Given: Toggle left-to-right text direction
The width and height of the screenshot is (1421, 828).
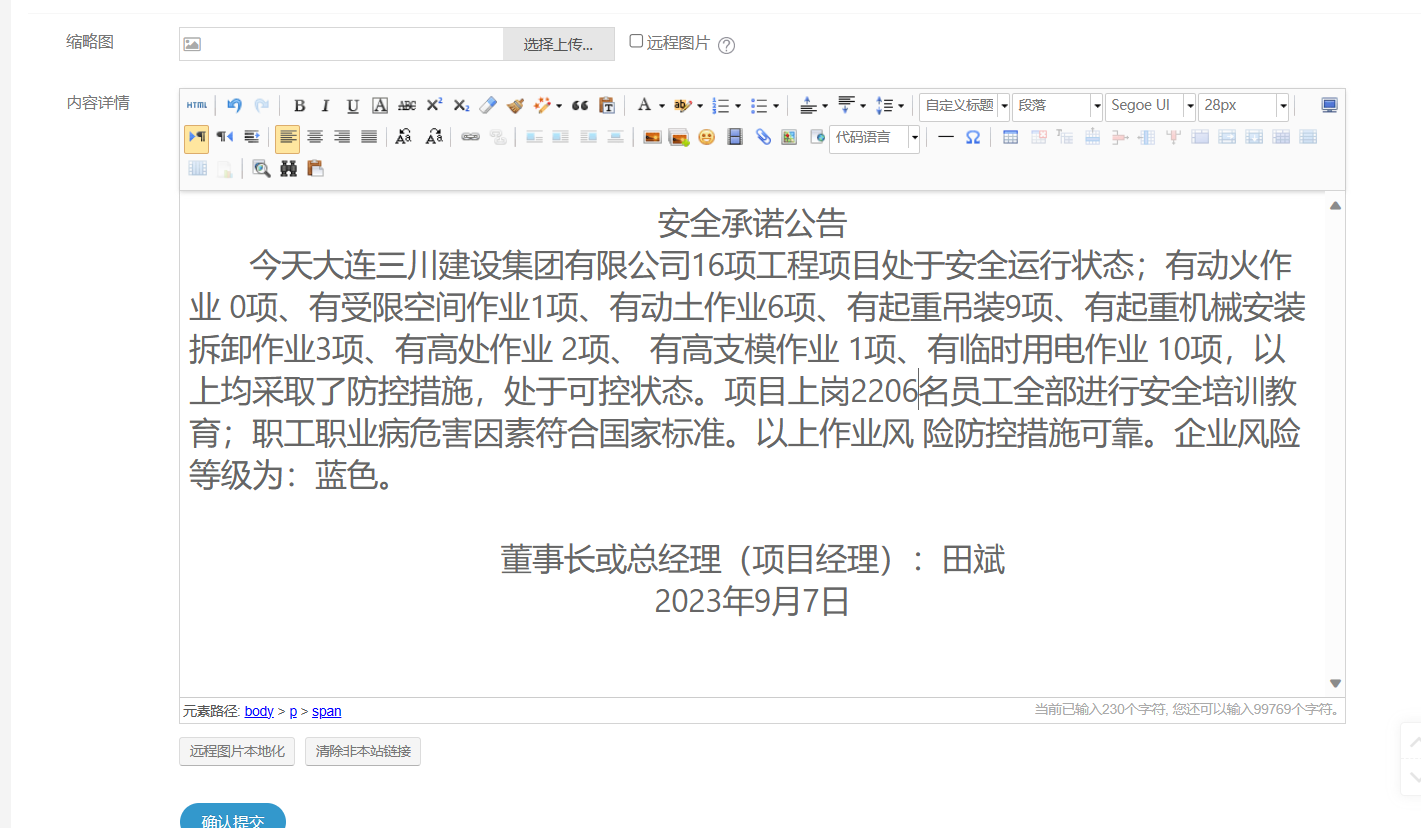Looking at the screenshot, I should pos(196,137).
